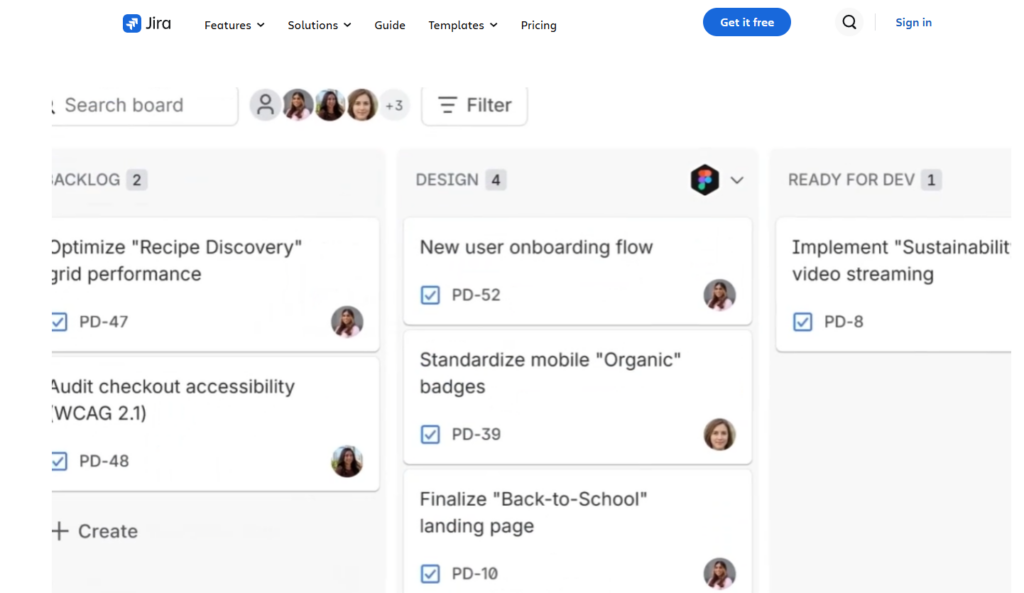This screenshot has width=1024, height=593.
Task: Select the third teammate avatar in filter row
Action: 362,105
